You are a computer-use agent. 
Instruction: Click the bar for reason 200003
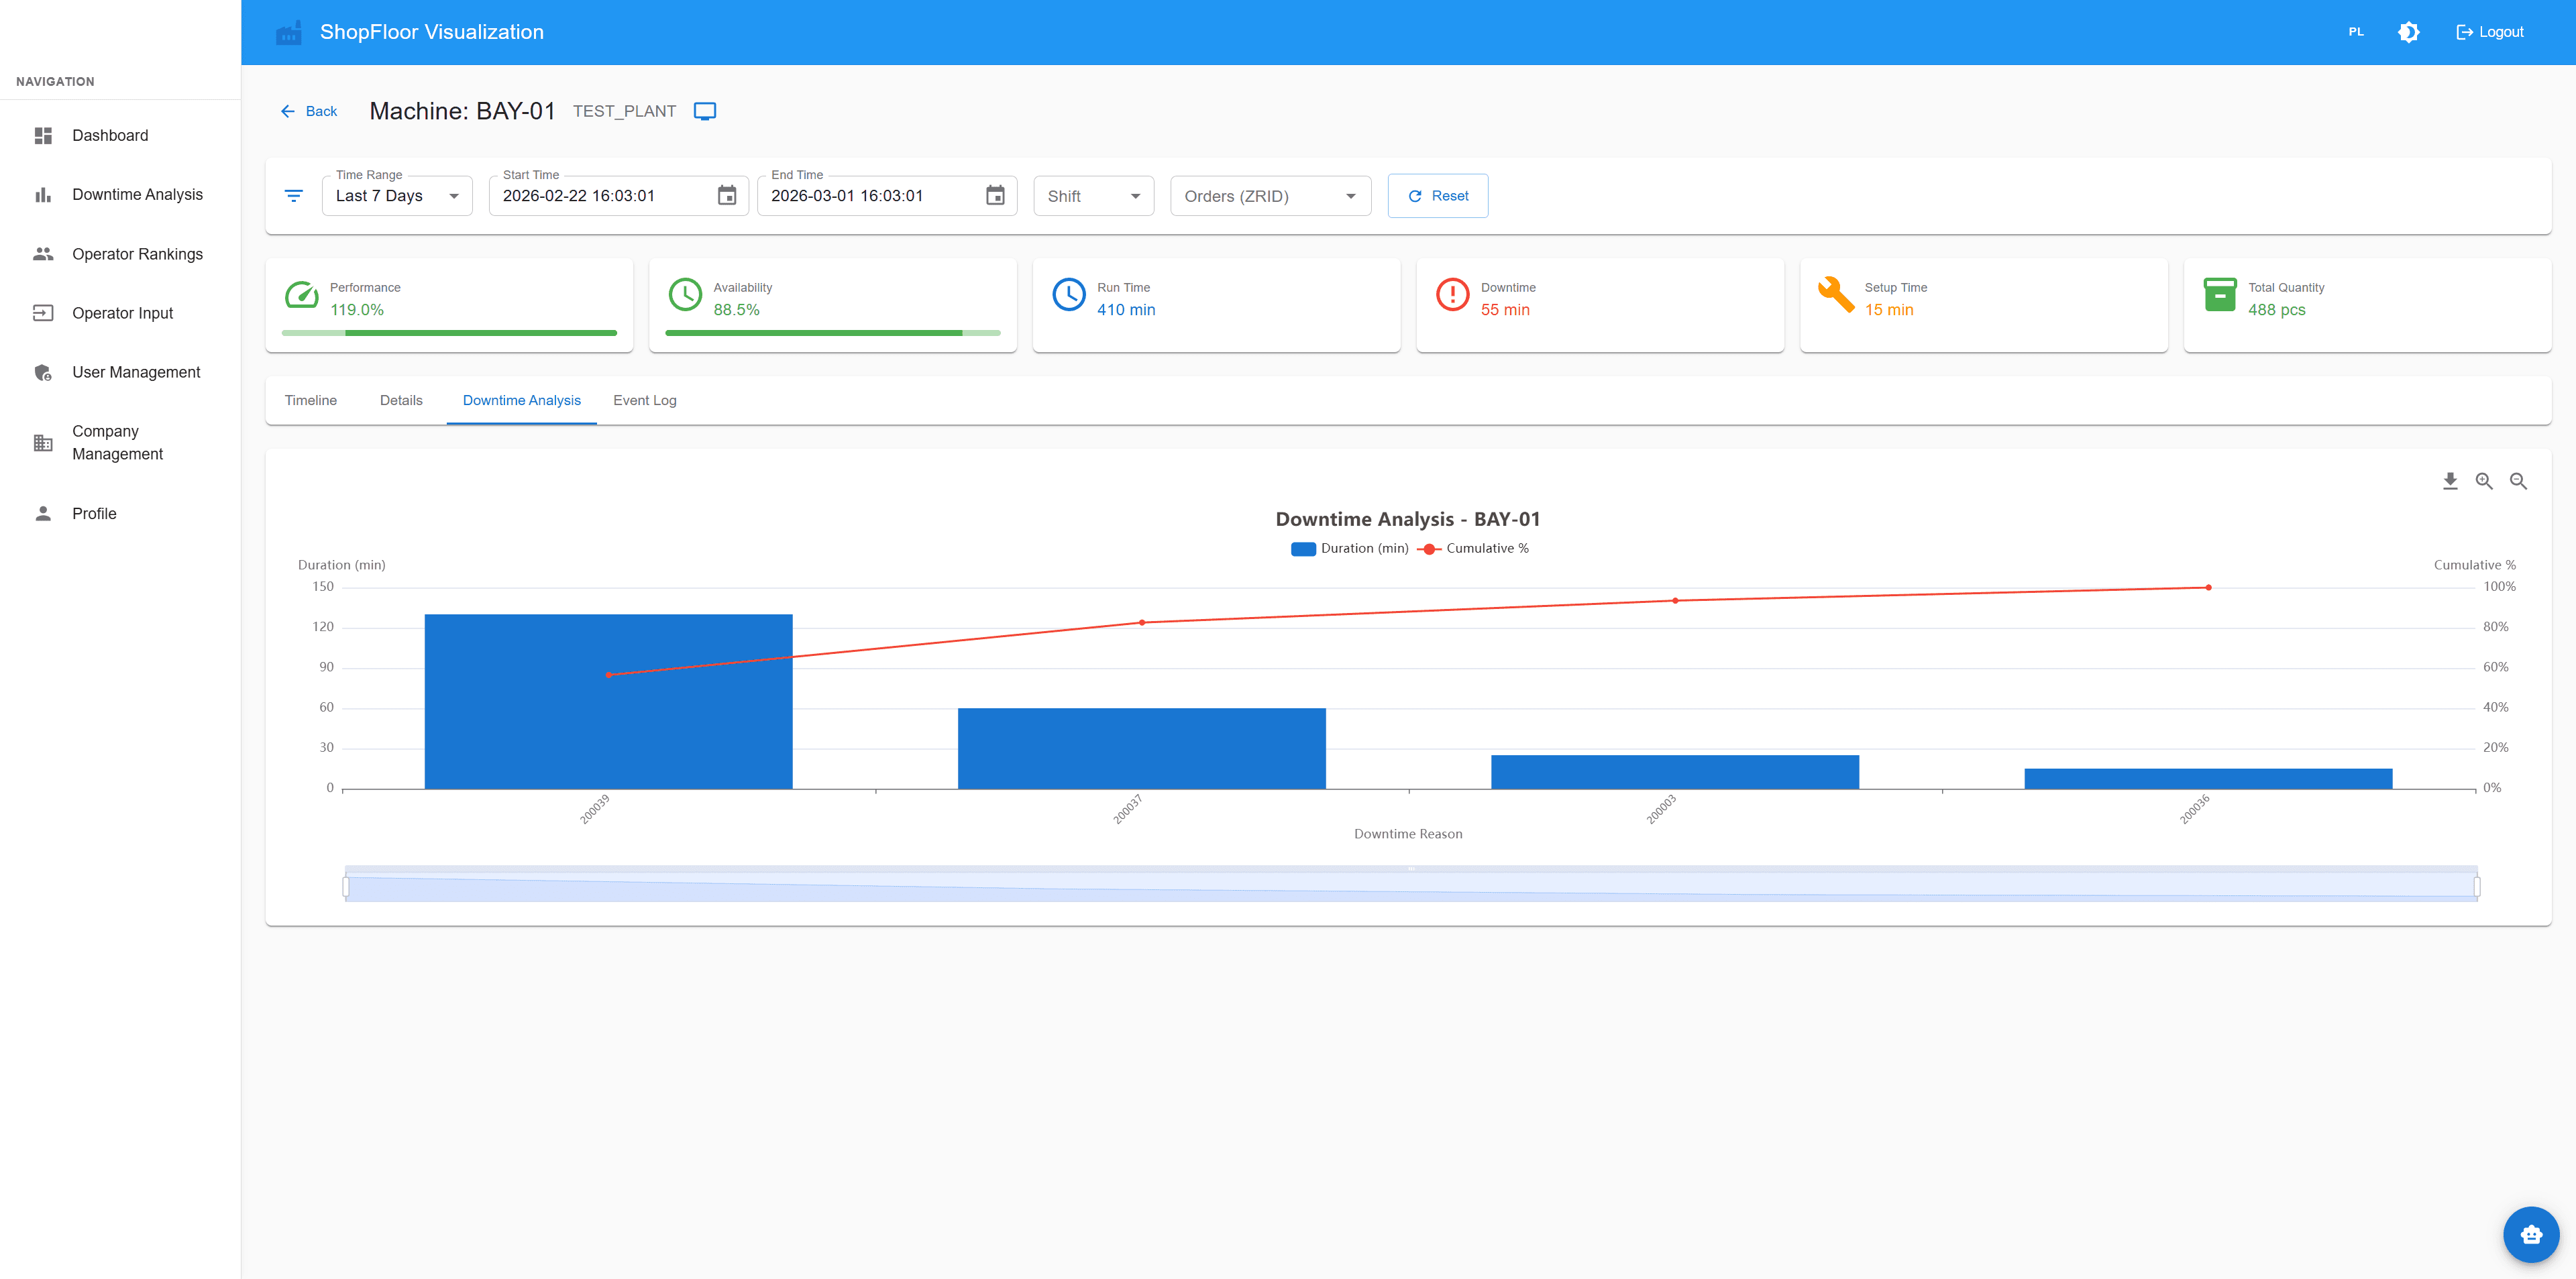click(x=1675, y=772)
